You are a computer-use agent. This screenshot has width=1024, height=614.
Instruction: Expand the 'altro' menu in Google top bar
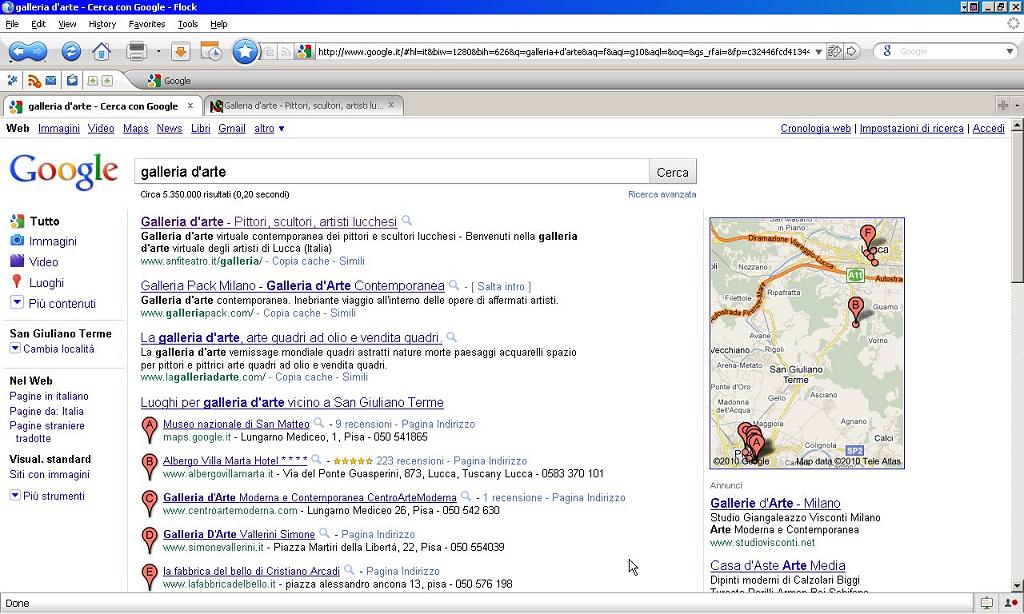click(x=269, y=129)
